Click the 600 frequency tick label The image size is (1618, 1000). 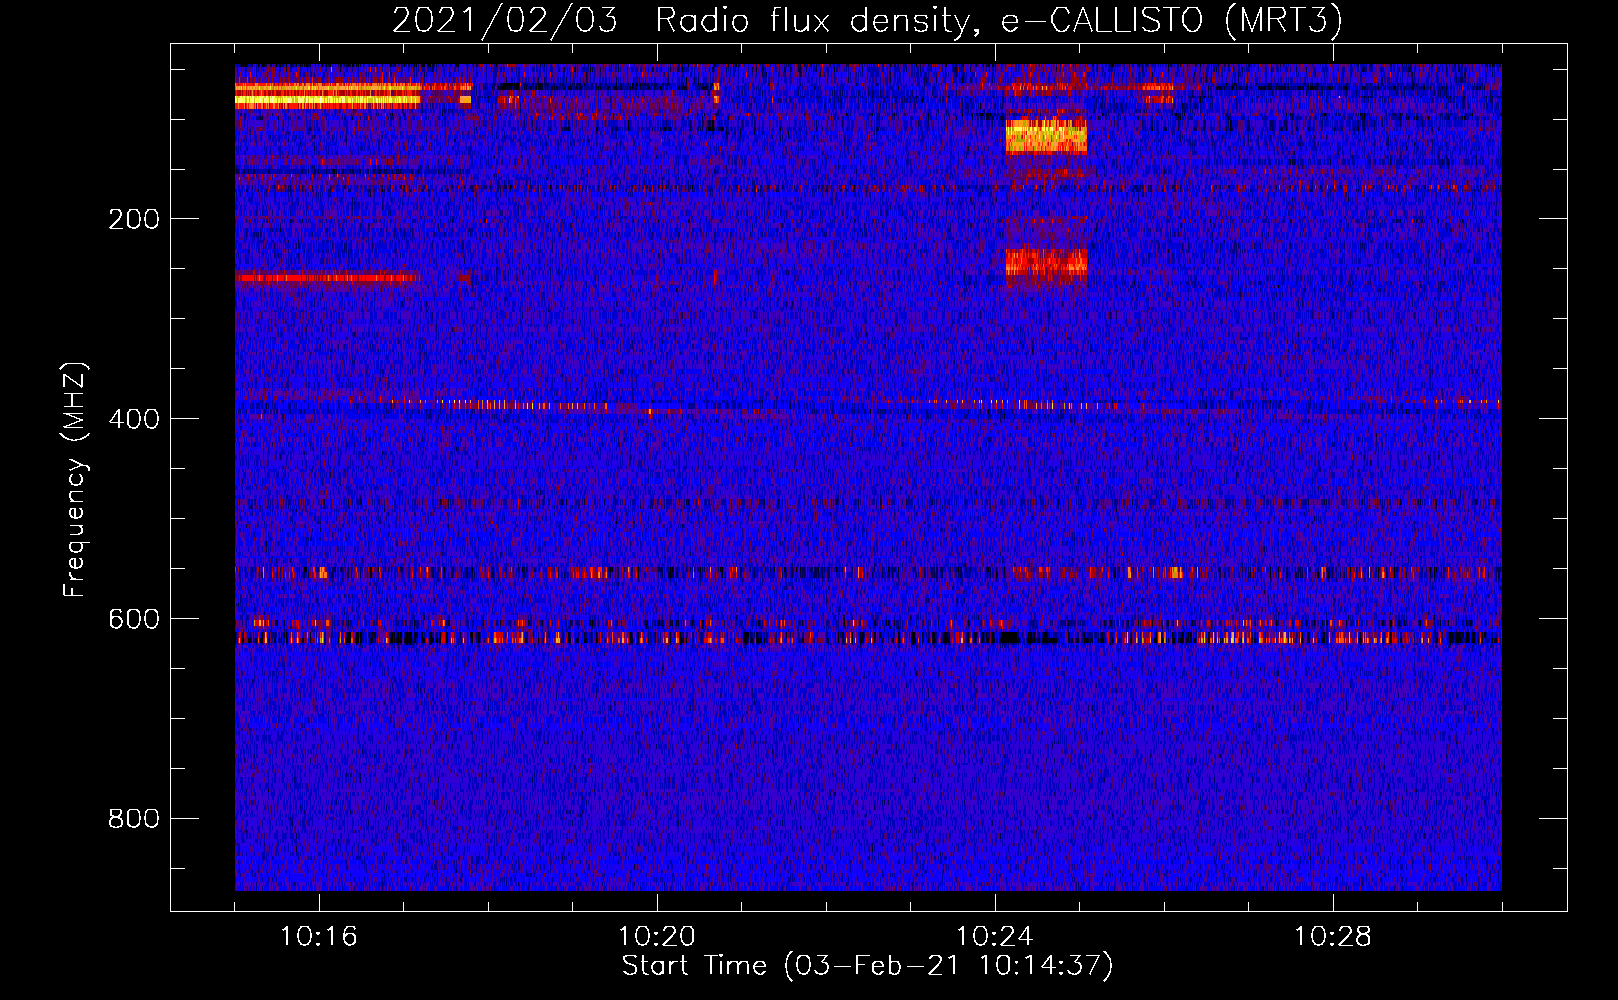(134, 619)
